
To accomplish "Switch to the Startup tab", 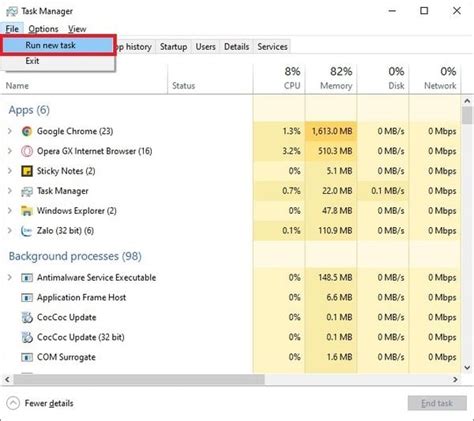I will (173, 47).
